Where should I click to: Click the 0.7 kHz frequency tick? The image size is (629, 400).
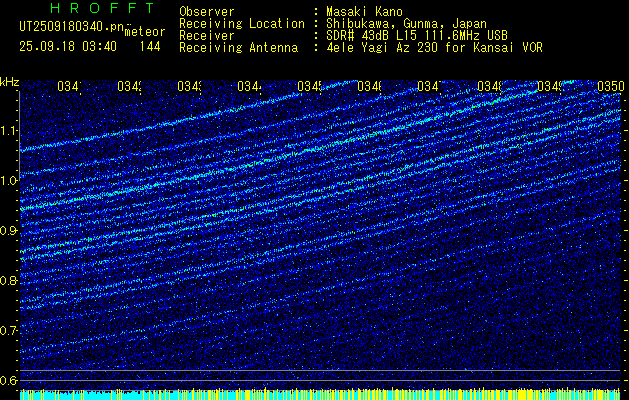click(9, 331)
